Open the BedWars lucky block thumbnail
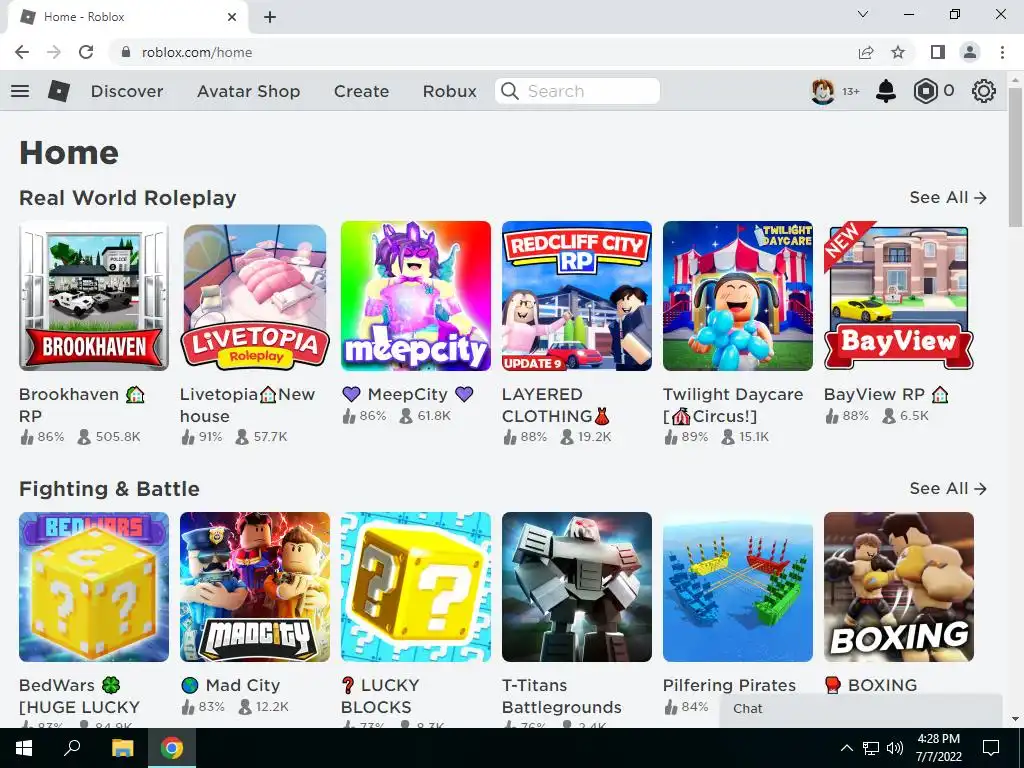Screen dimensions: 1024x768 coord(94,587)
